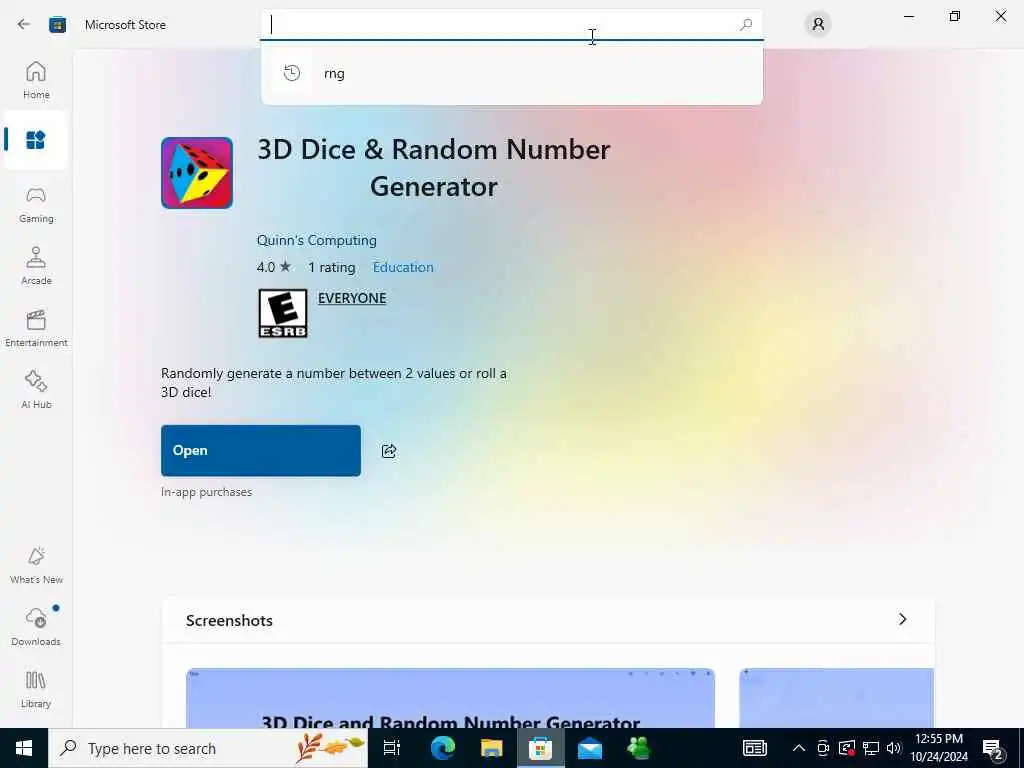This screenshot has height=768, width=1024.
Task: Click the In-app purchases text
Action: point(206,492)
